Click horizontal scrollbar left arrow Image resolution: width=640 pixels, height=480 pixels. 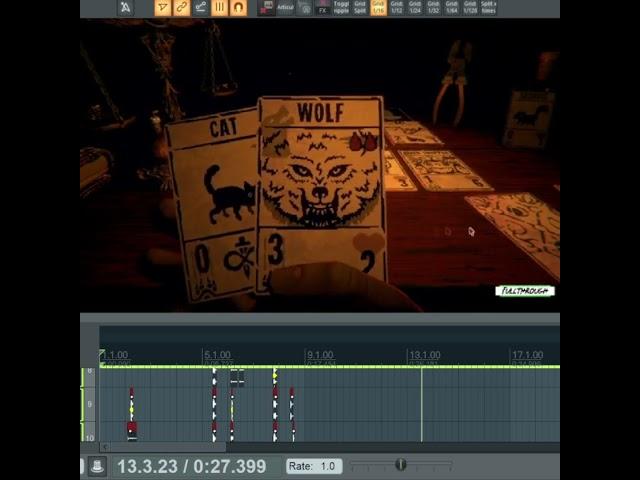105,447
